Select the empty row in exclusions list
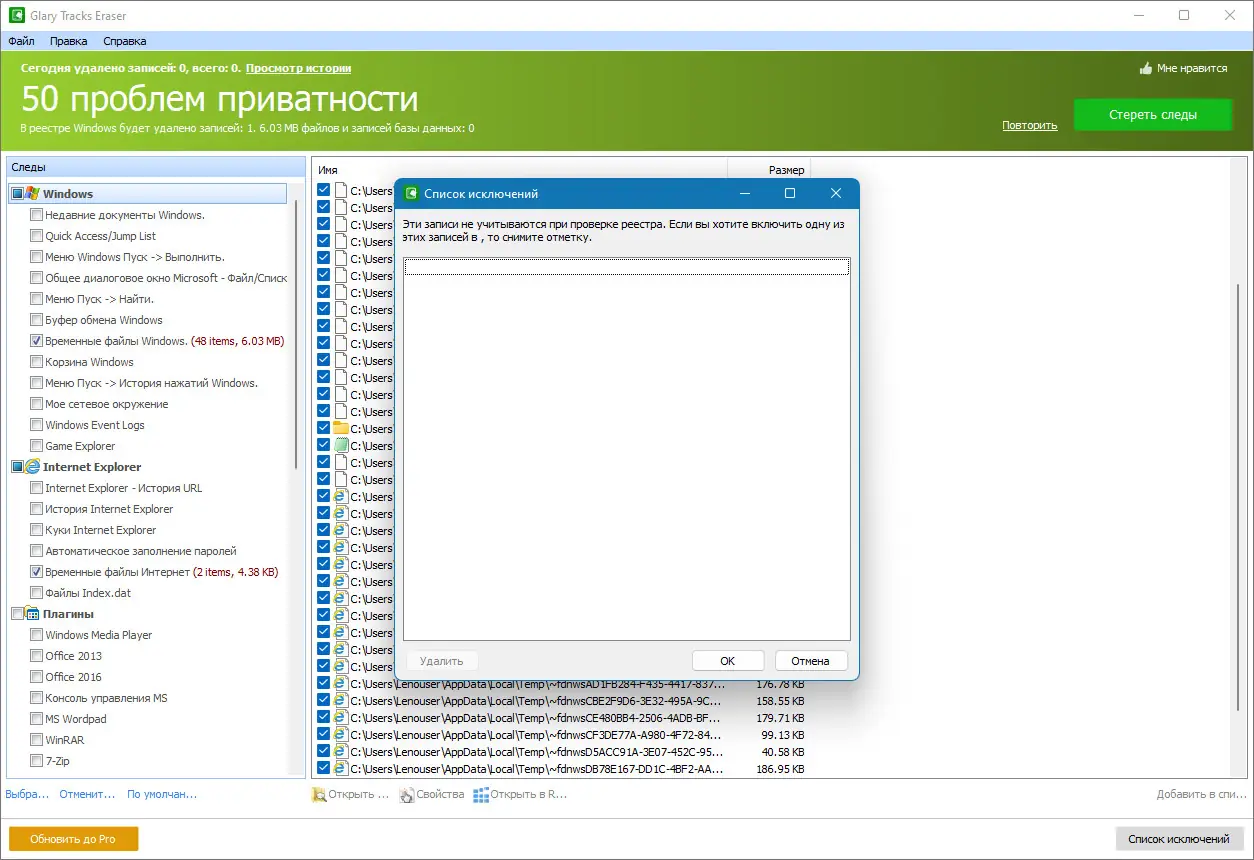The height and width of the screenshot is (860, 1254). coord(627,266)
